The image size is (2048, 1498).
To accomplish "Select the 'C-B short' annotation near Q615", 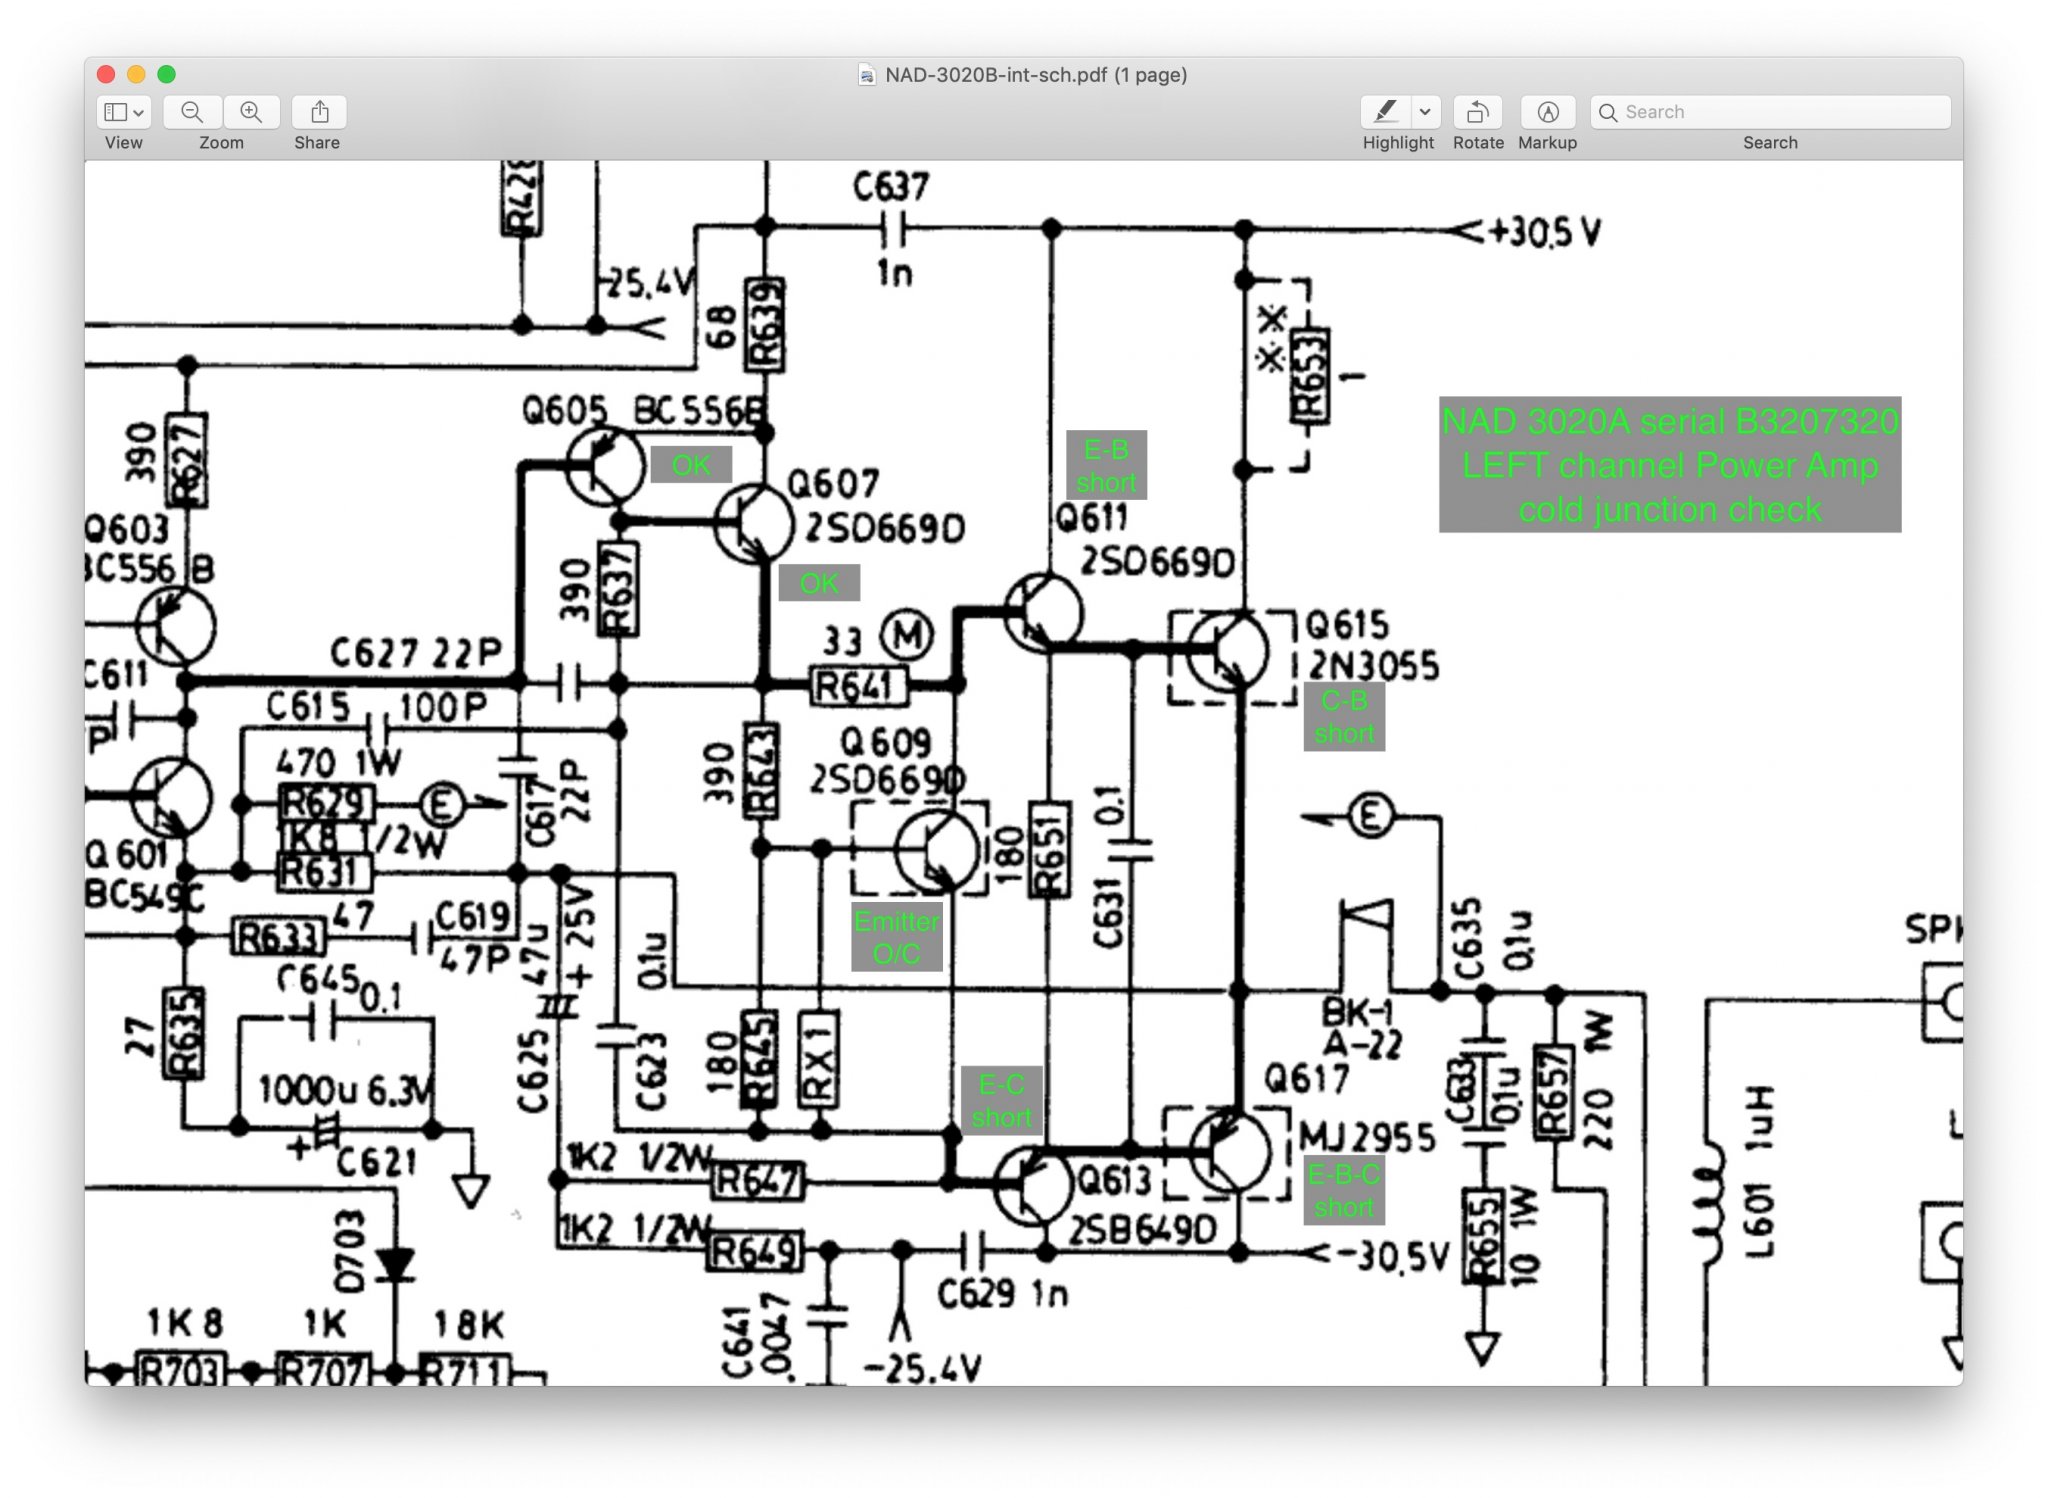I will pyautogui.click(x=1344, y=717).
